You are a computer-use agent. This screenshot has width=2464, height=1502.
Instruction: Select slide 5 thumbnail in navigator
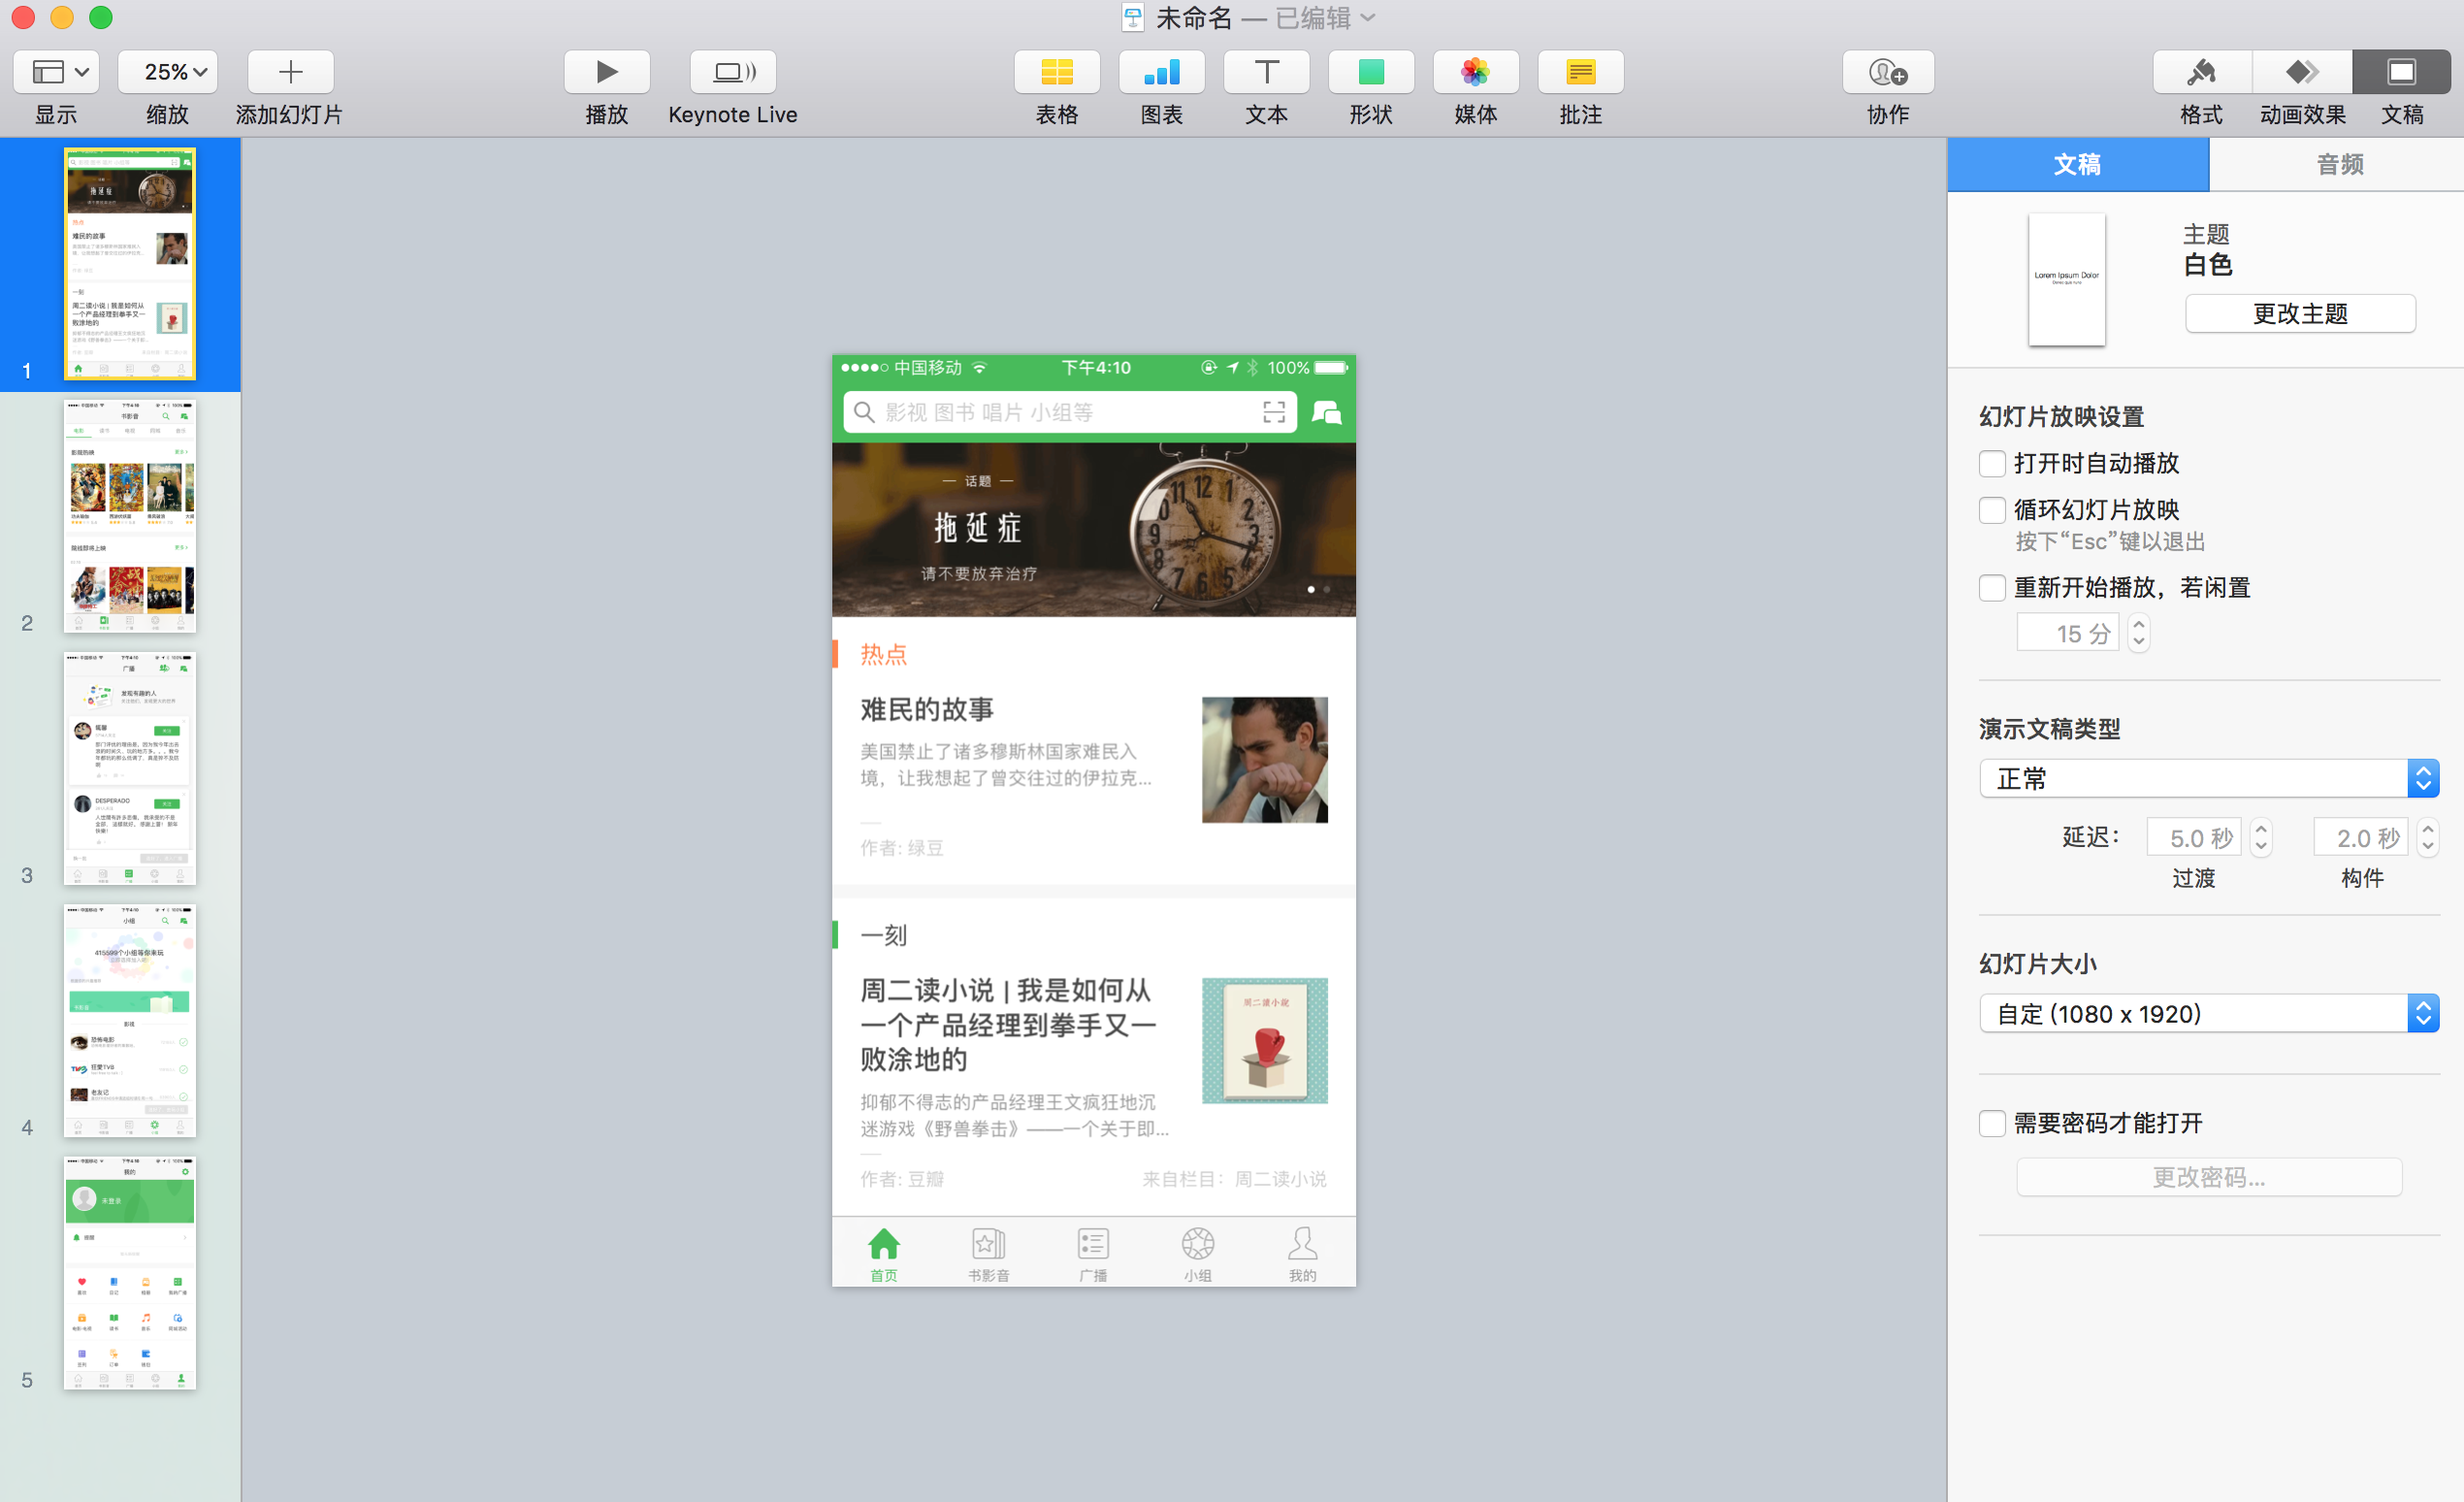coord(130,1273)
